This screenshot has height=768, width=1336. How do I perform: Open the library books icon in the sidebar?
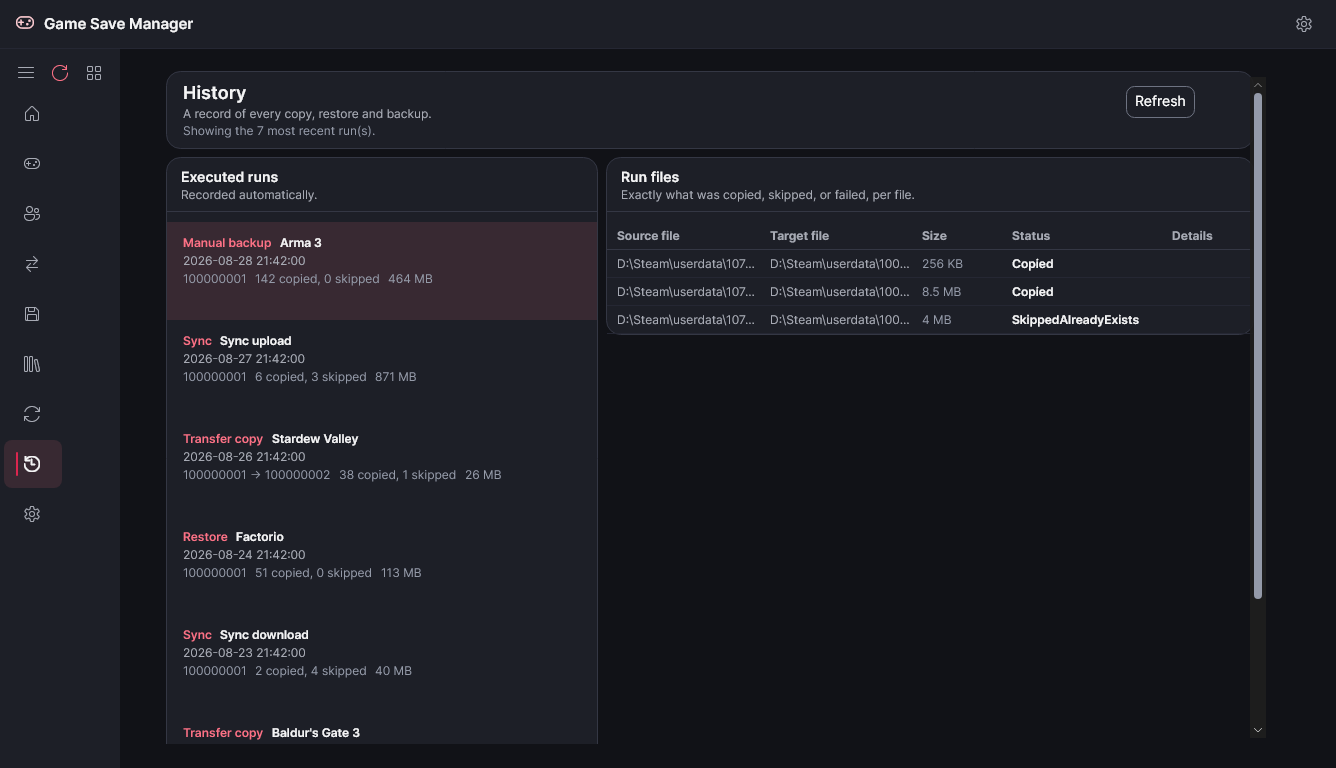tap(32, 364)
